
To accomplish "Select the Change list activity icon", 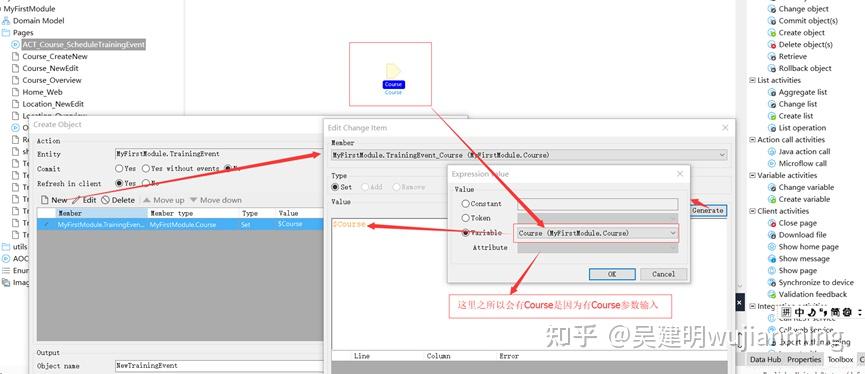I will tap(772, 104).
